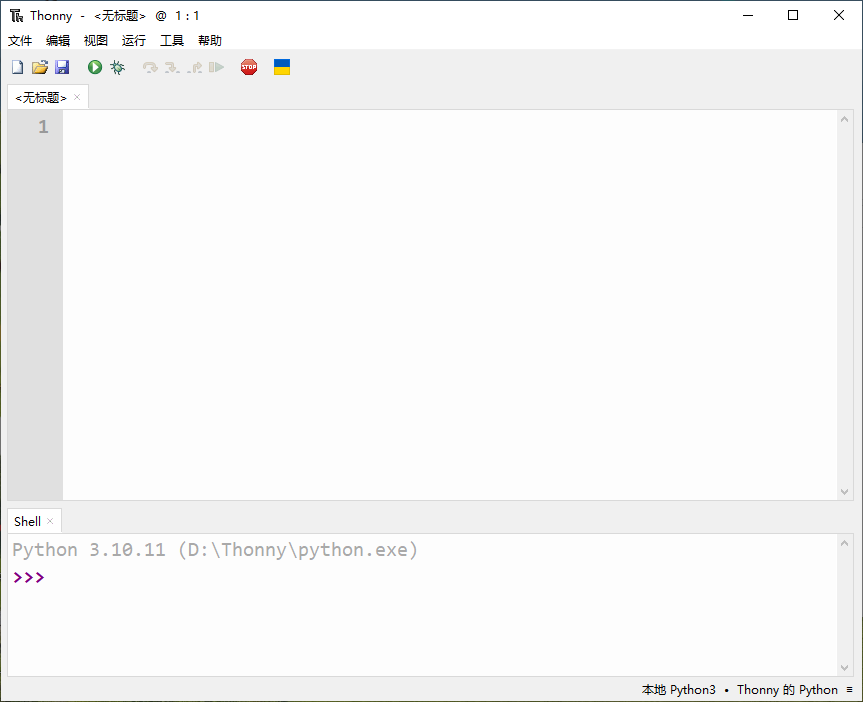
Task: Open the 运行 menu
Action: pos(134,40)
